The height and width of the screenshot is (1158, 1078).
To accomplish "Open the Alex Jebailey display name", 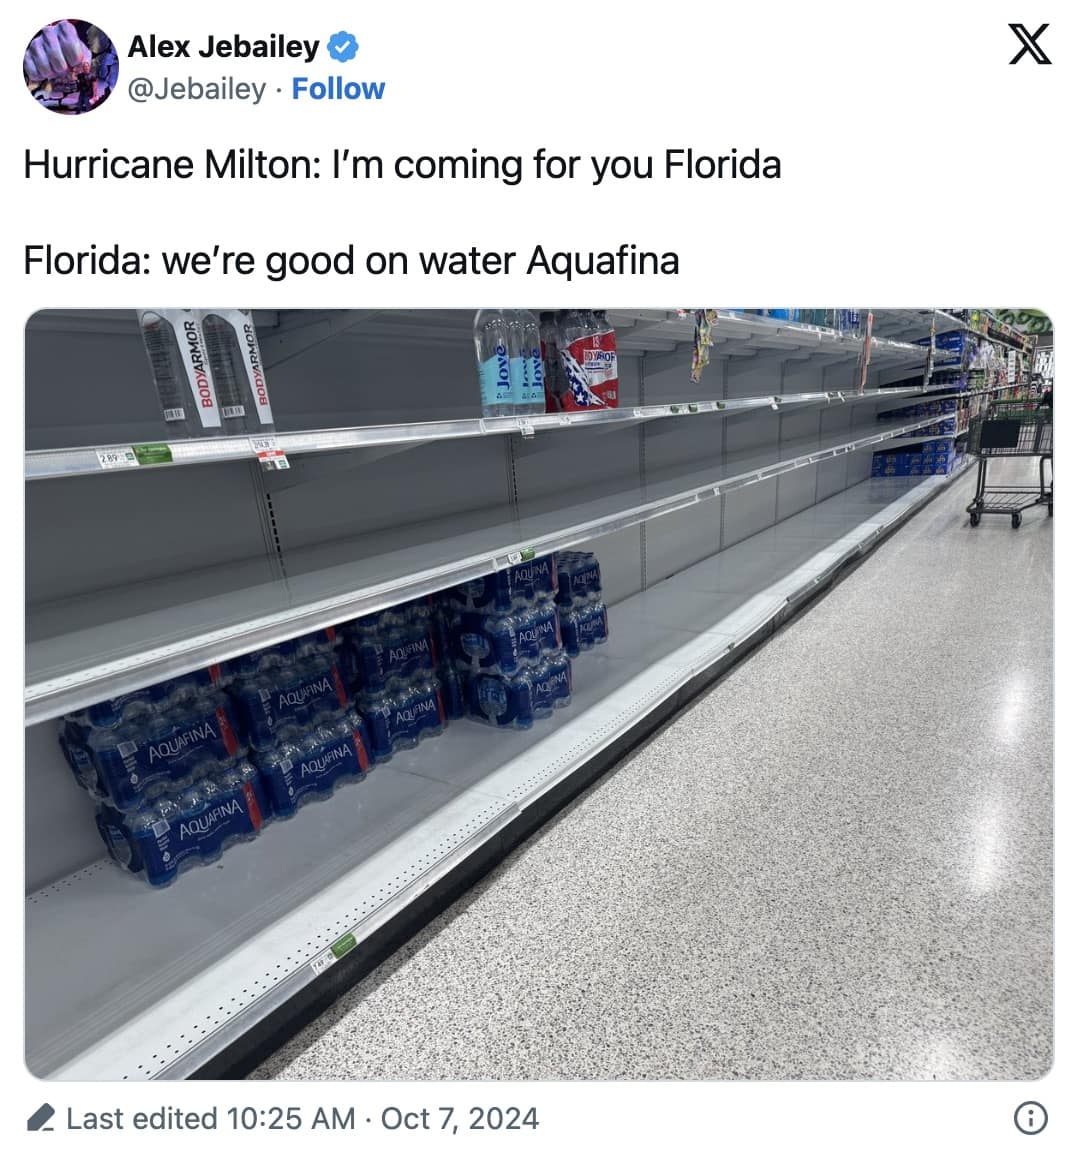I will [223, 46].
